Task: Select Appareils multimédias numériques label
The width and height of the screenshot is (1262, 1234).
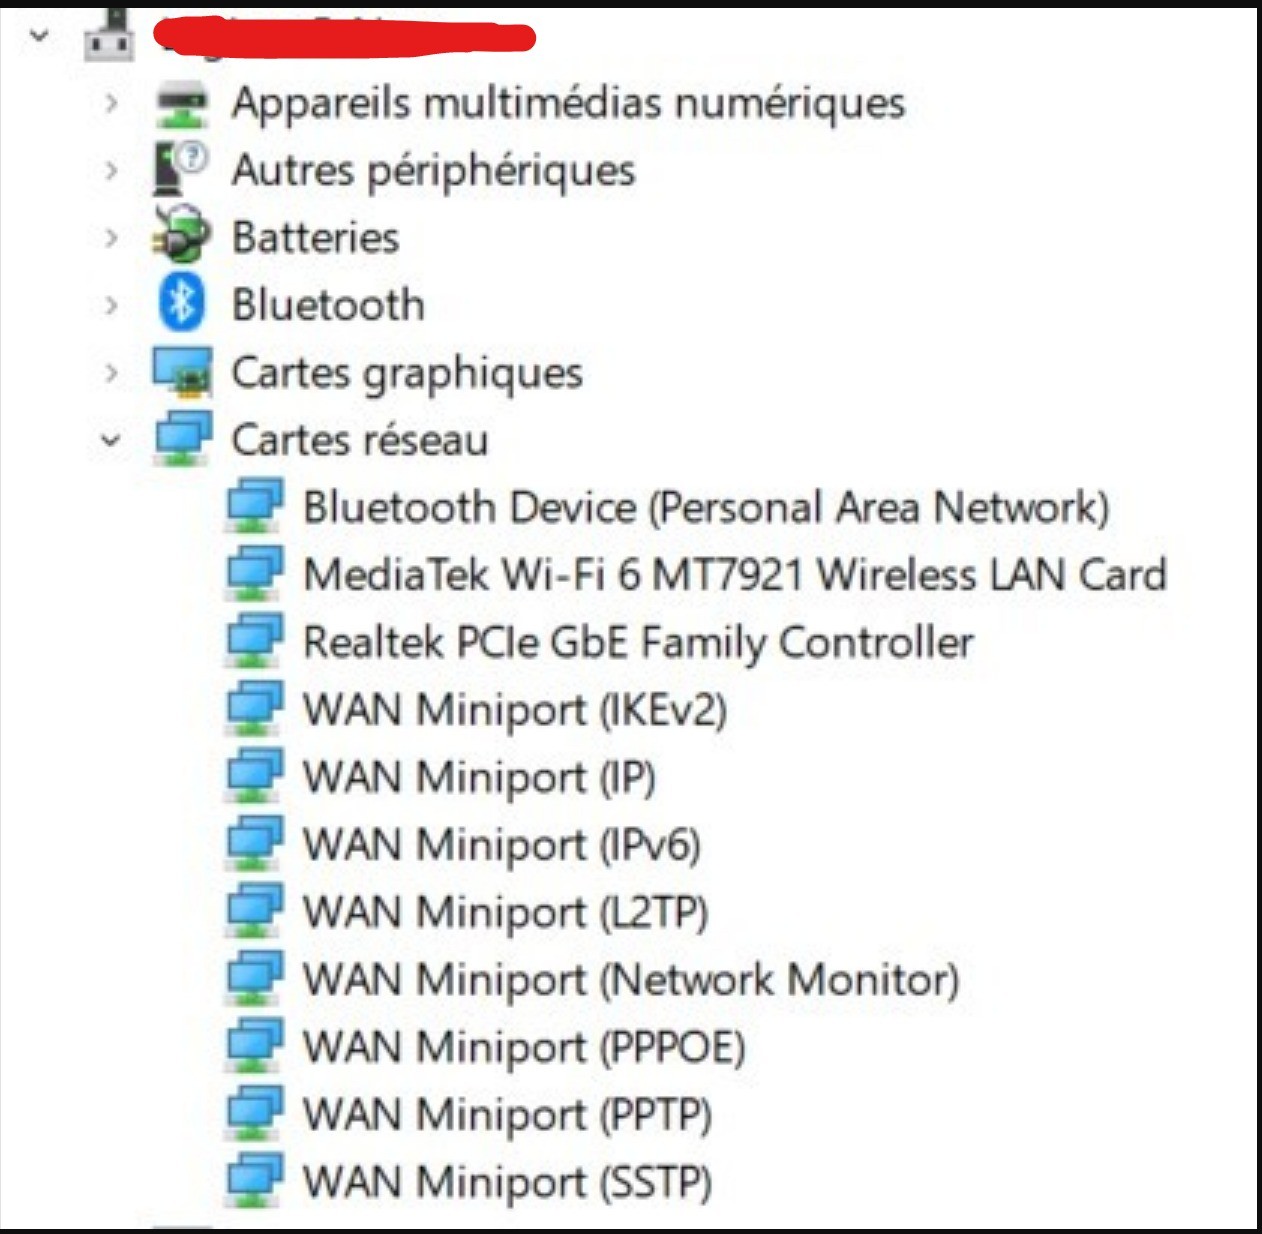Action: (x=569, y=103)
